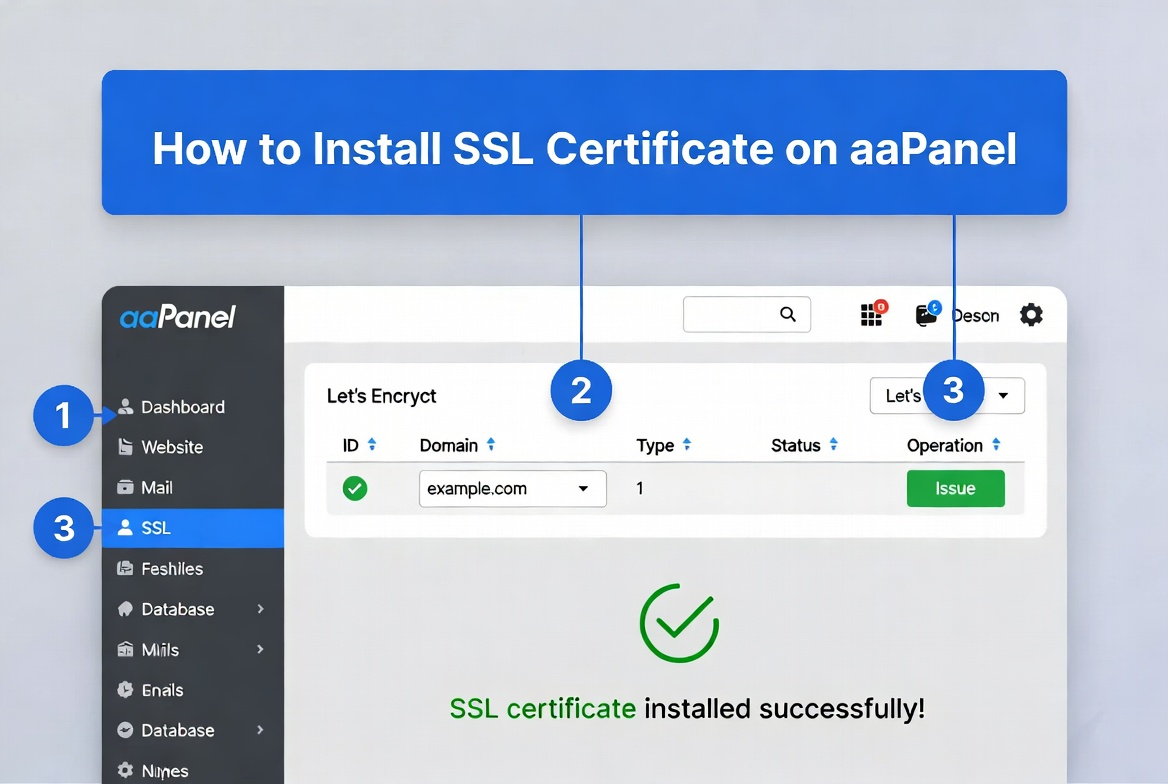Expand the Miils submenu chevron
Screen dimensions: 1168x784
pyautogui.click(x=260, y=649)
